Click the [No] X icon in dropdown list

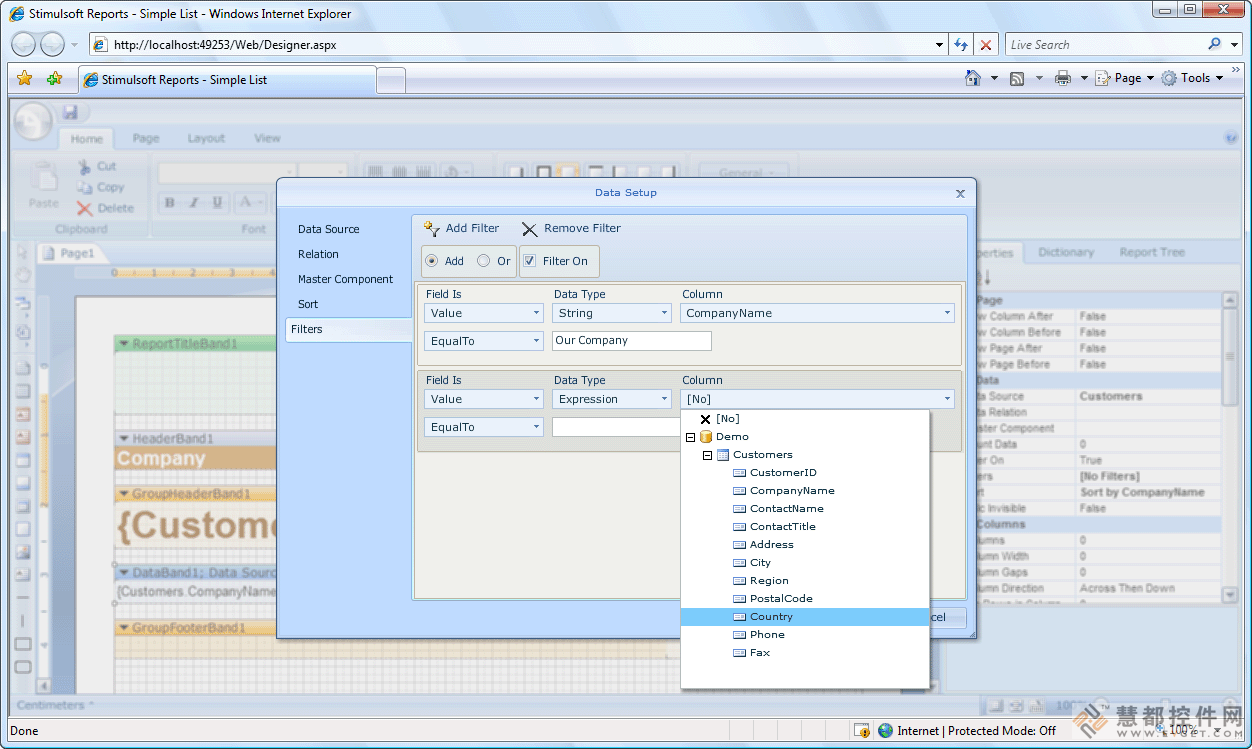click(x=705, y=419)
